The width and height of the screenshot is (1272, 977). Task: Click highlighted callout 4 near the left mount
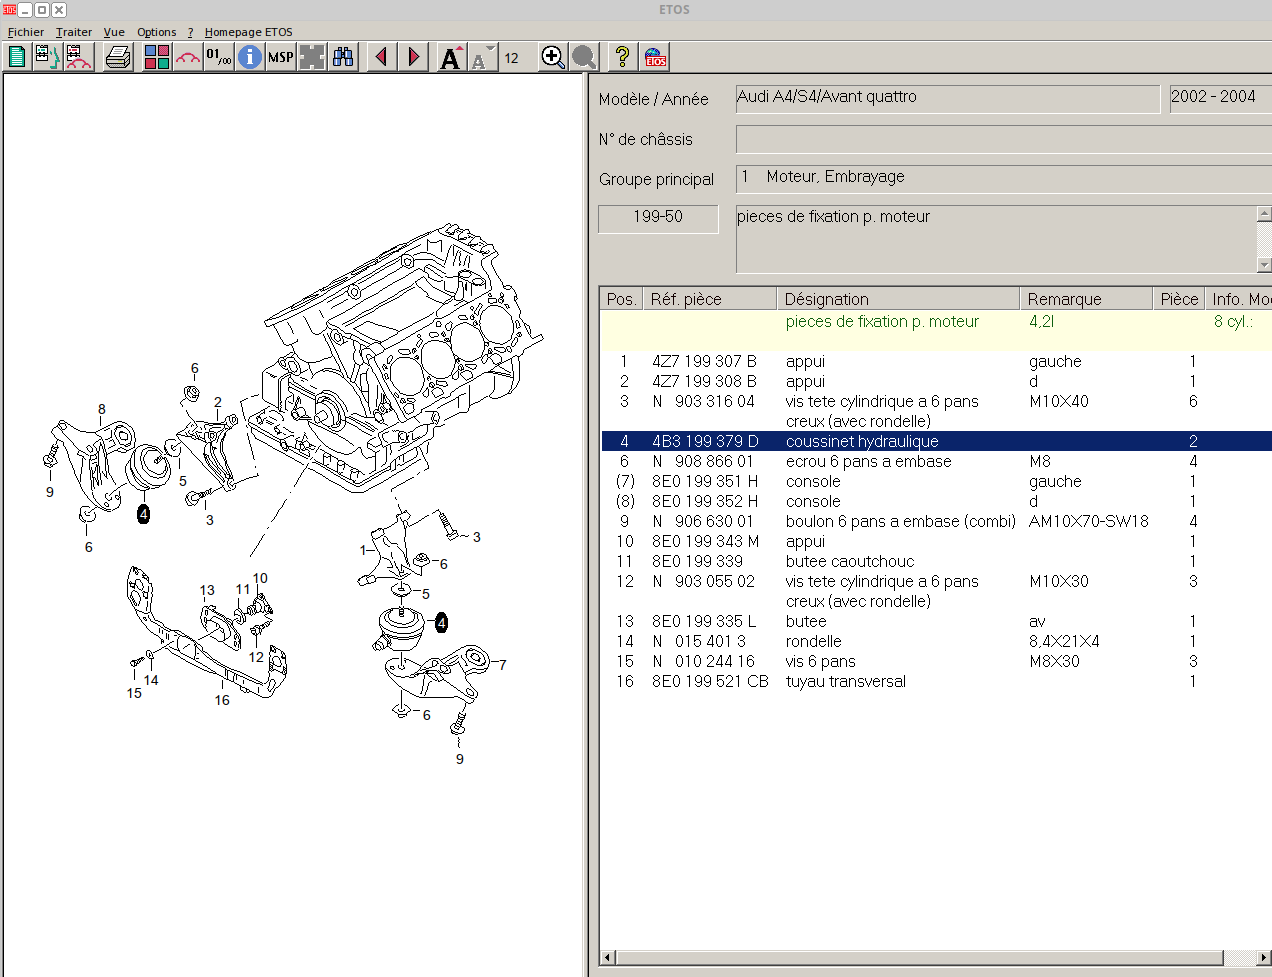[x=143, y=514]
